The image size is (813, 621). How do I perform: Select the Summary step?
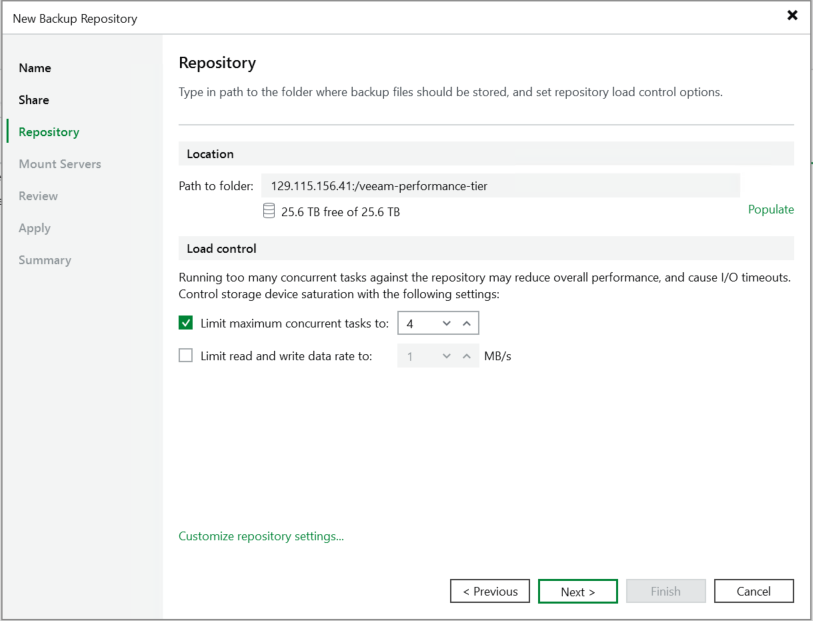pyautogui.click(x=45, y=260)
